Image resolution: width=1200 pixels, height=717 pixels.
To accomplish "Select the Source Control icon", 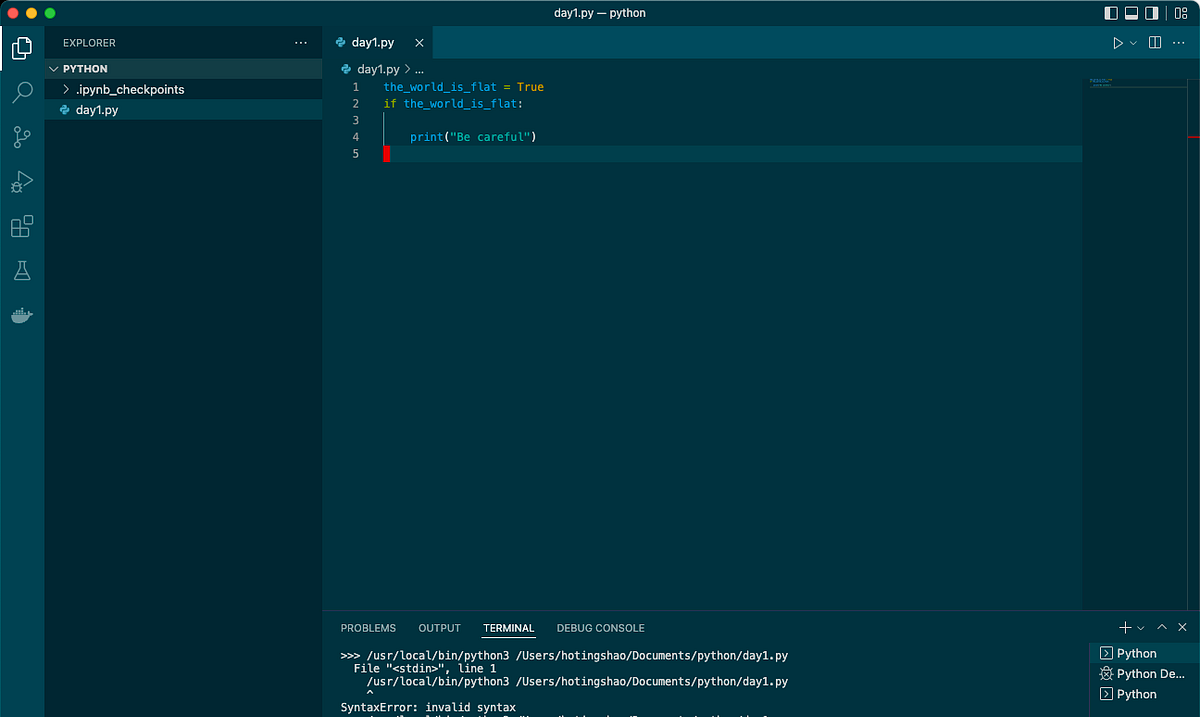I will [x=22, y=137].
